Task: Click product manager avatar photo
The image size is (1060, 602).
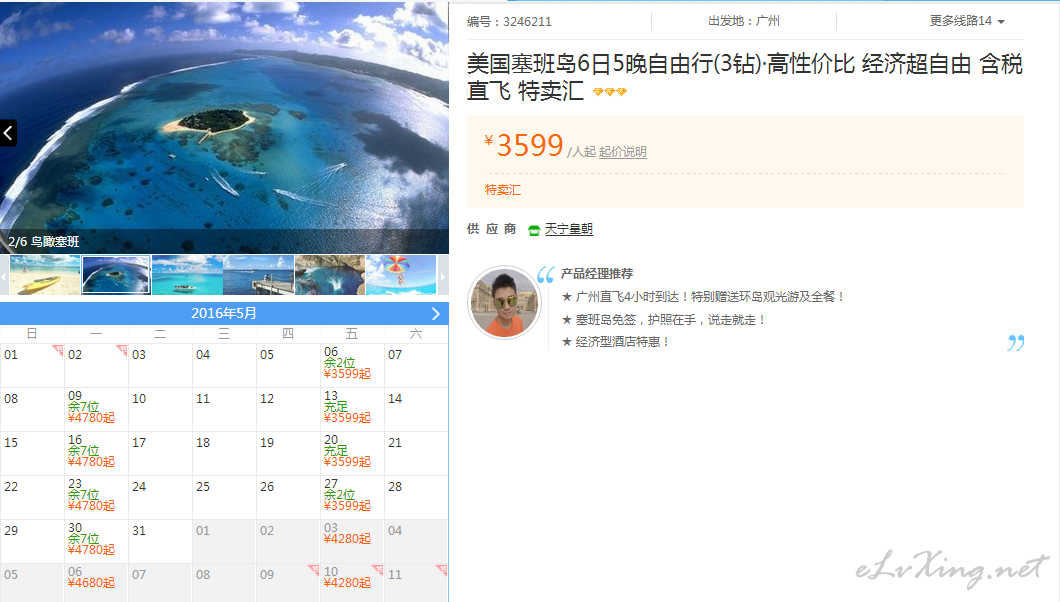Action: tap(504, 302)
